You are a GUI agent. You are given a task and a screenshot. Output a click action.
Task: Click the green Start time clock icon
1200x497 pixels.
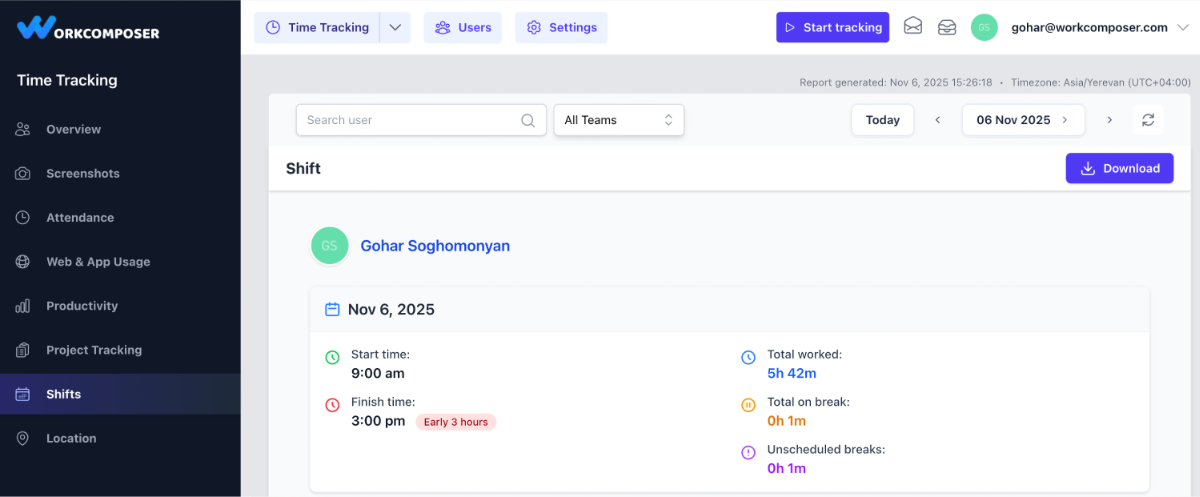click(333, 357)
